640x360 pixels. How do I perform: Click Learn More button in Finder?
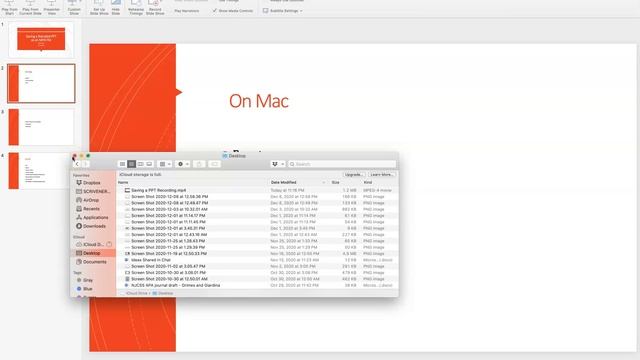(382, 175)
